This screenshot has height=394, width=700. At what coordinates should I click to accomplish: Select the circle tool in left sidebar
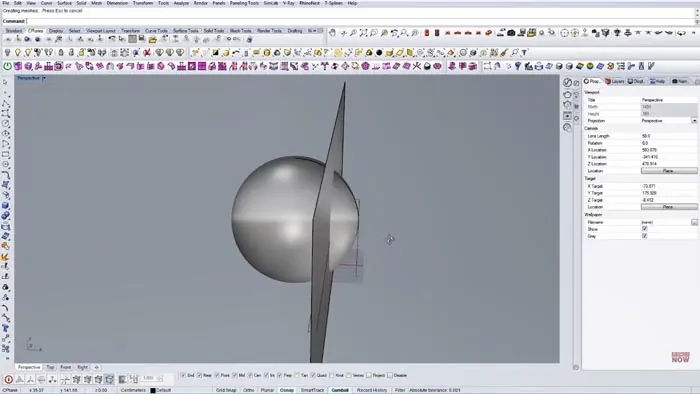5,124
